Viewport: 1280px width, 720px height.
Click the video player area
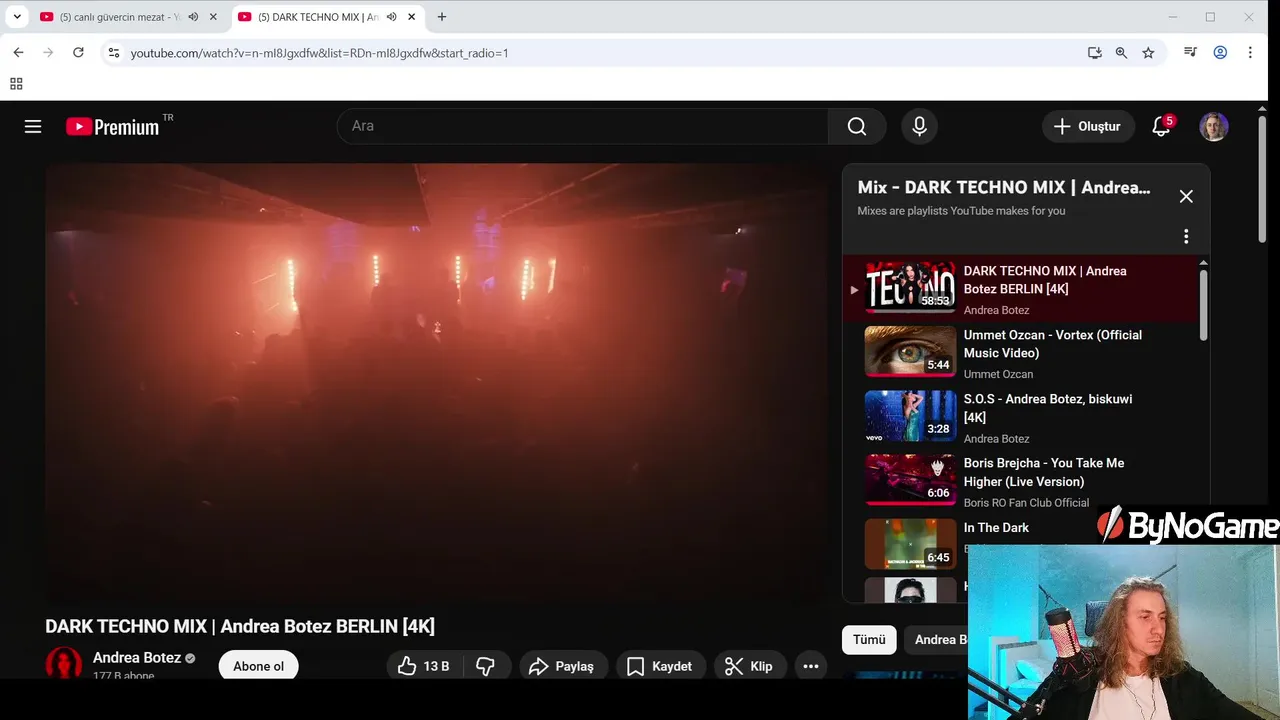coord(437,383)
